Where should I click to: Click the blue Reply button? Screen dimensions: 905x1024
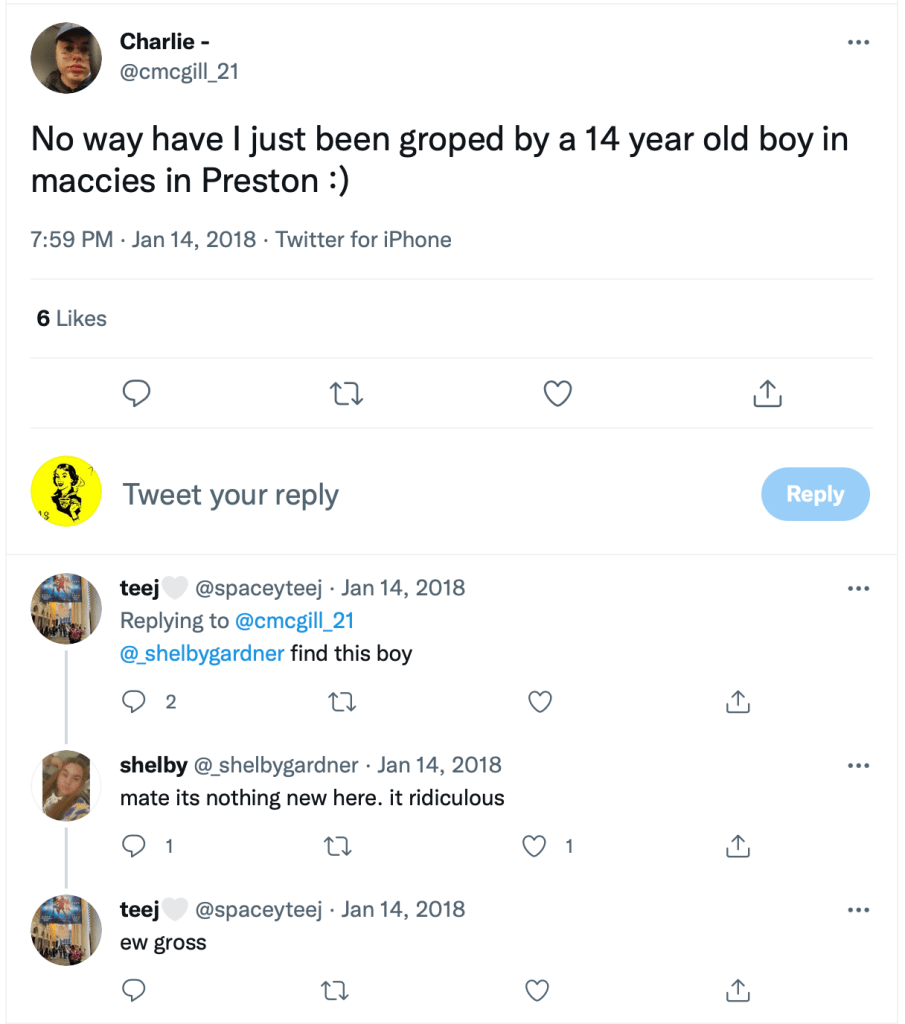815,494
